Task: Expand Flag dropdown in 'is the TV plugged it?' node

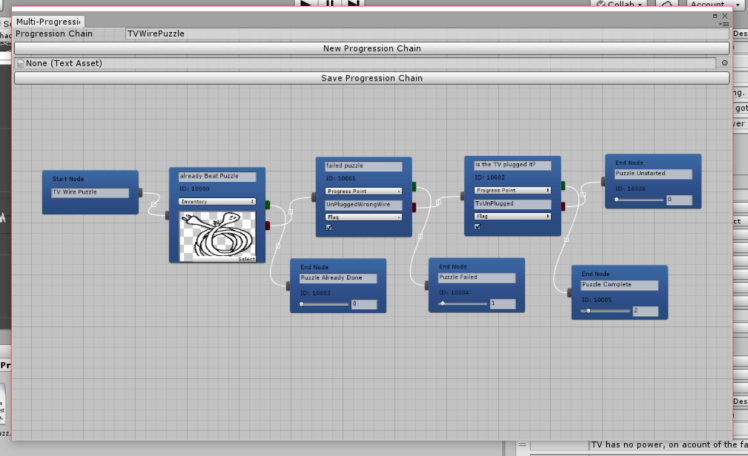Action: tap(512, 216)
